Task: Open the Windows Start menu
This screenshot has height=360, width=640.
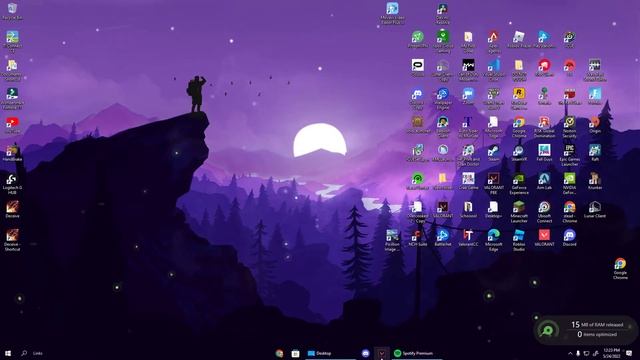Action: tap(8, 353)
